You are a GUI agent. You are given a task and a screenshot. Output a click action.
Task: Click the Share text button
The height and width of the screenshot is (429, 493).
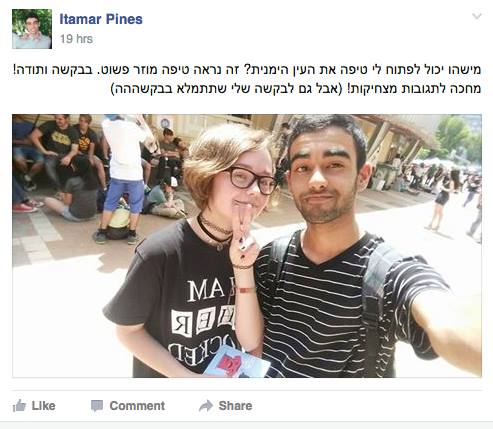(x=235, y=406)
